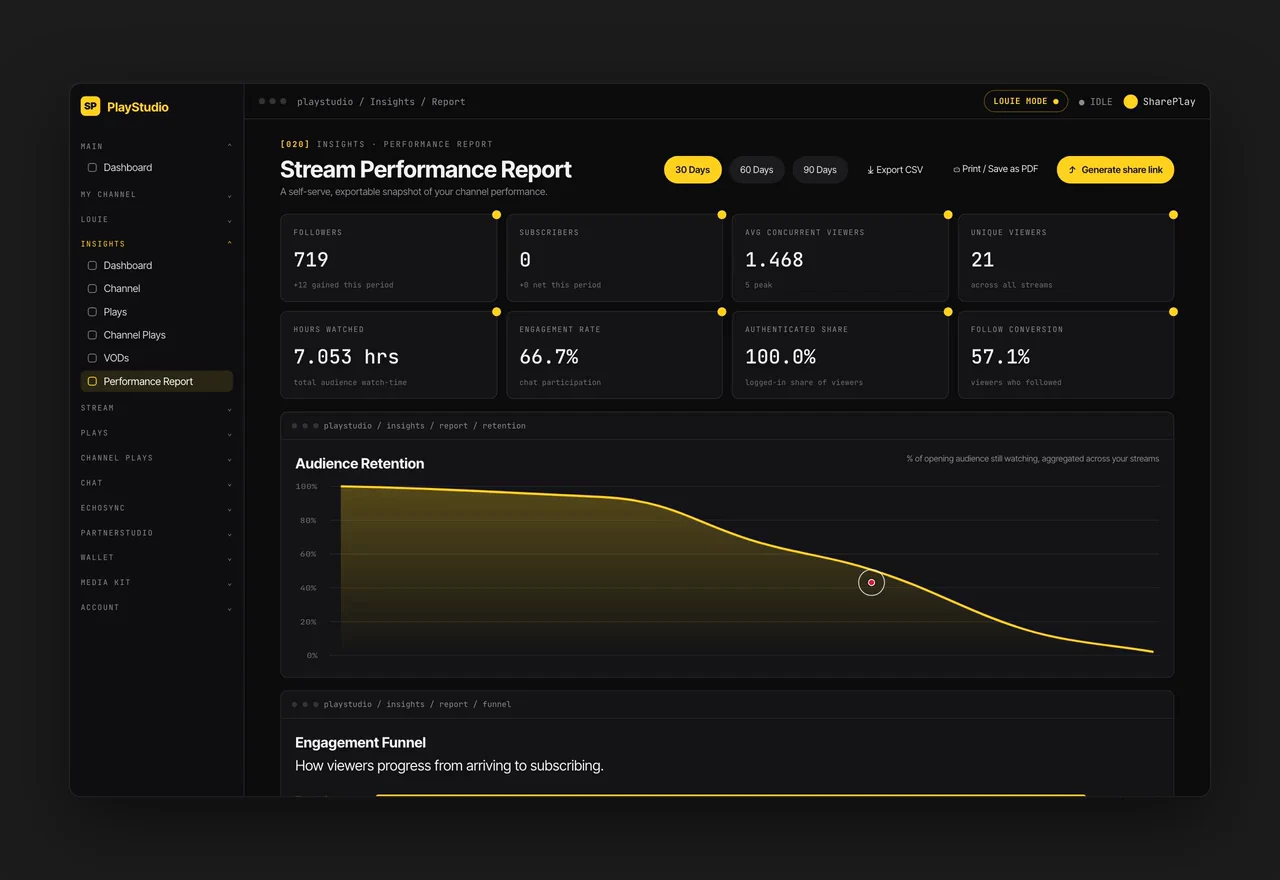The width and height of the screenshot is (1280, 880).
Task: Open the Channel insights page
Action: [x=156, y=289]
